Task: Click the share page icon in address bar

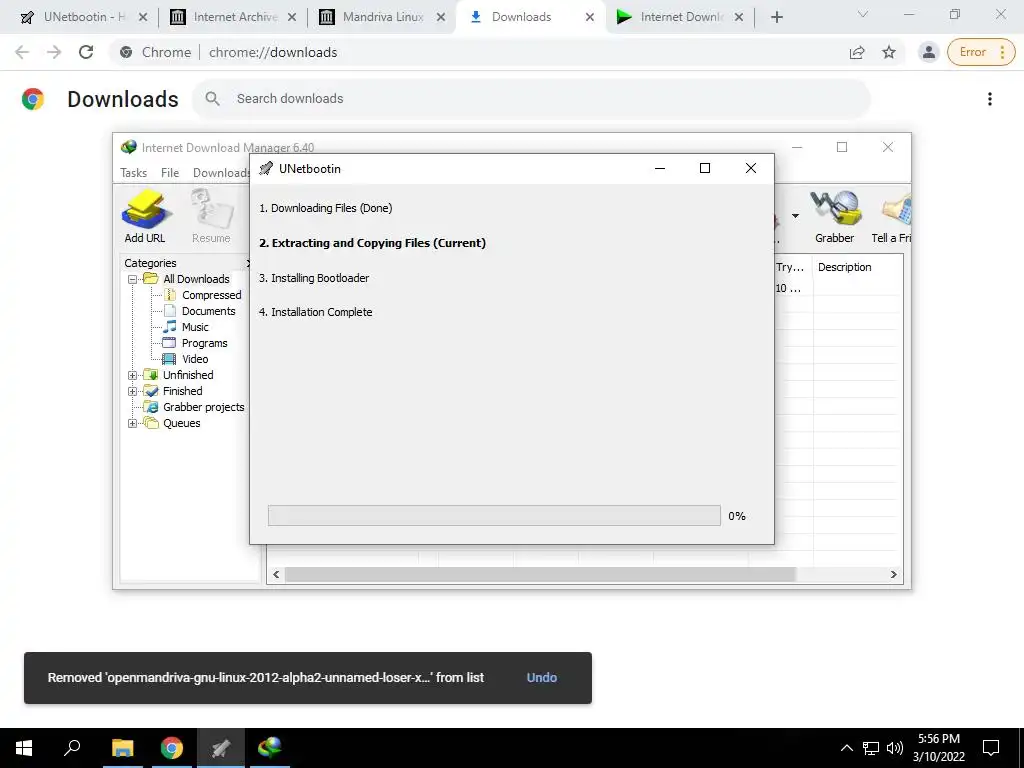Action: tap(857, 52)
